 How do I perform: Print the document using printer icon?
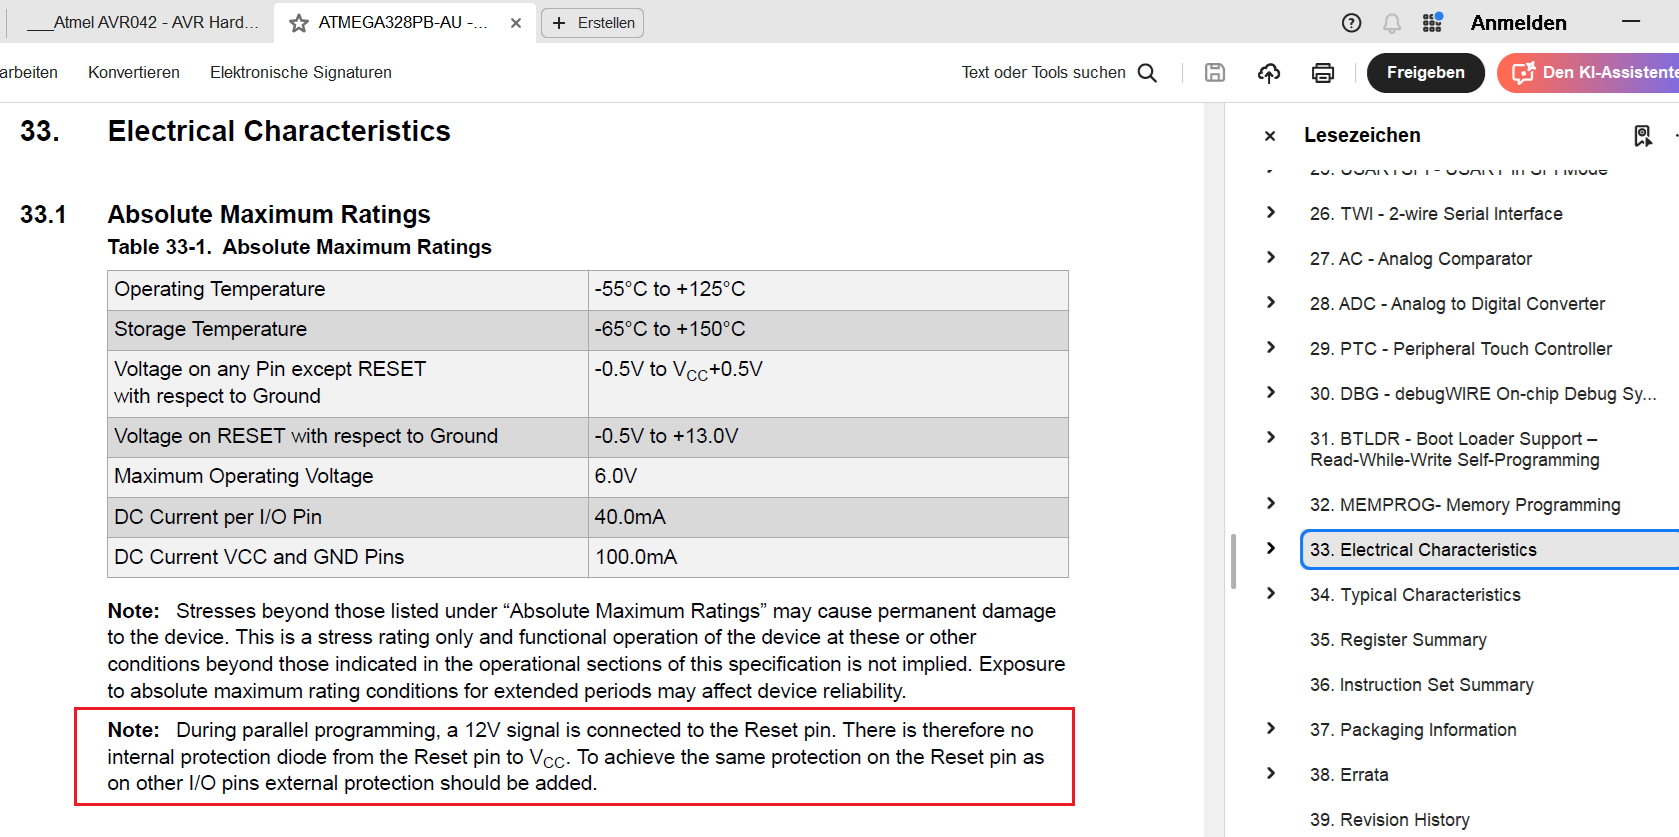click(1323, 72)
